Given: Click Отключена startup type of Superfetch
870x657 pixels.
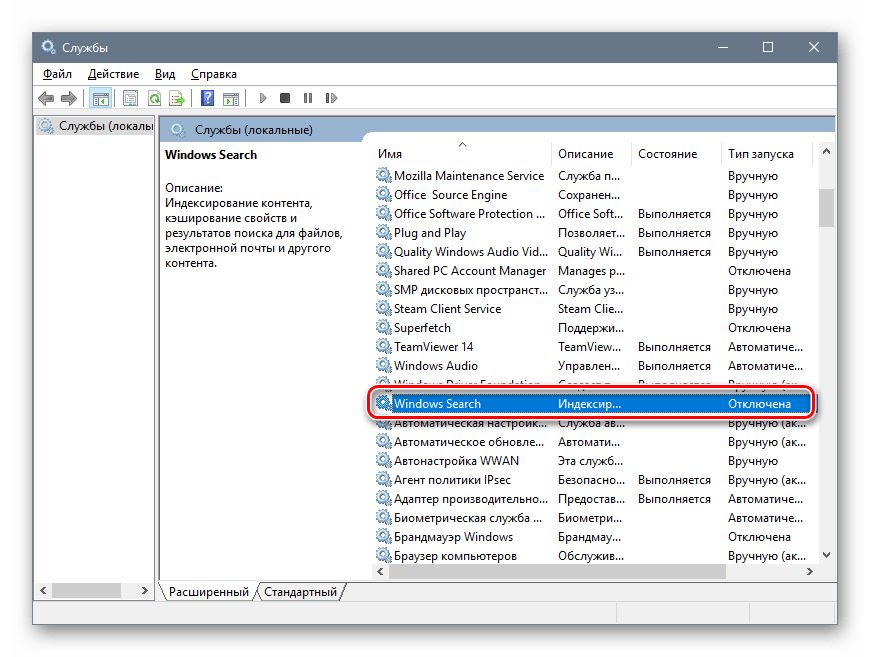Looking at the screenshot, I should click(x=759, y=327).
